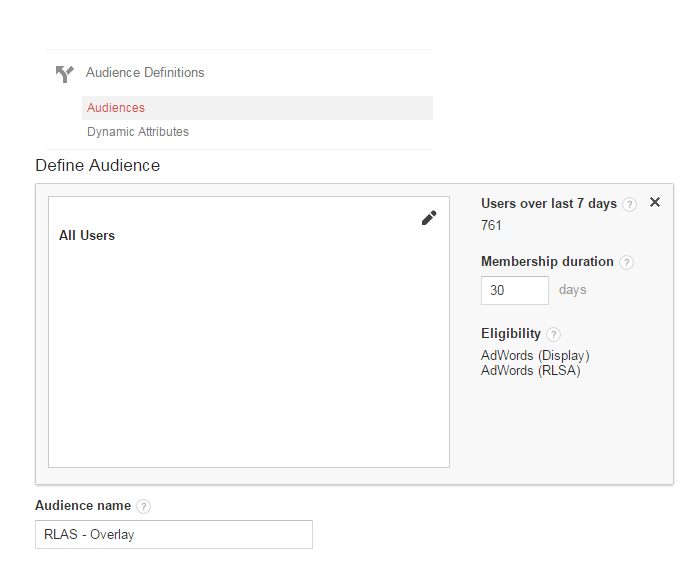The image size is (688, 565).
Task: Select the All Users audience box
Action: pos(249,332)
